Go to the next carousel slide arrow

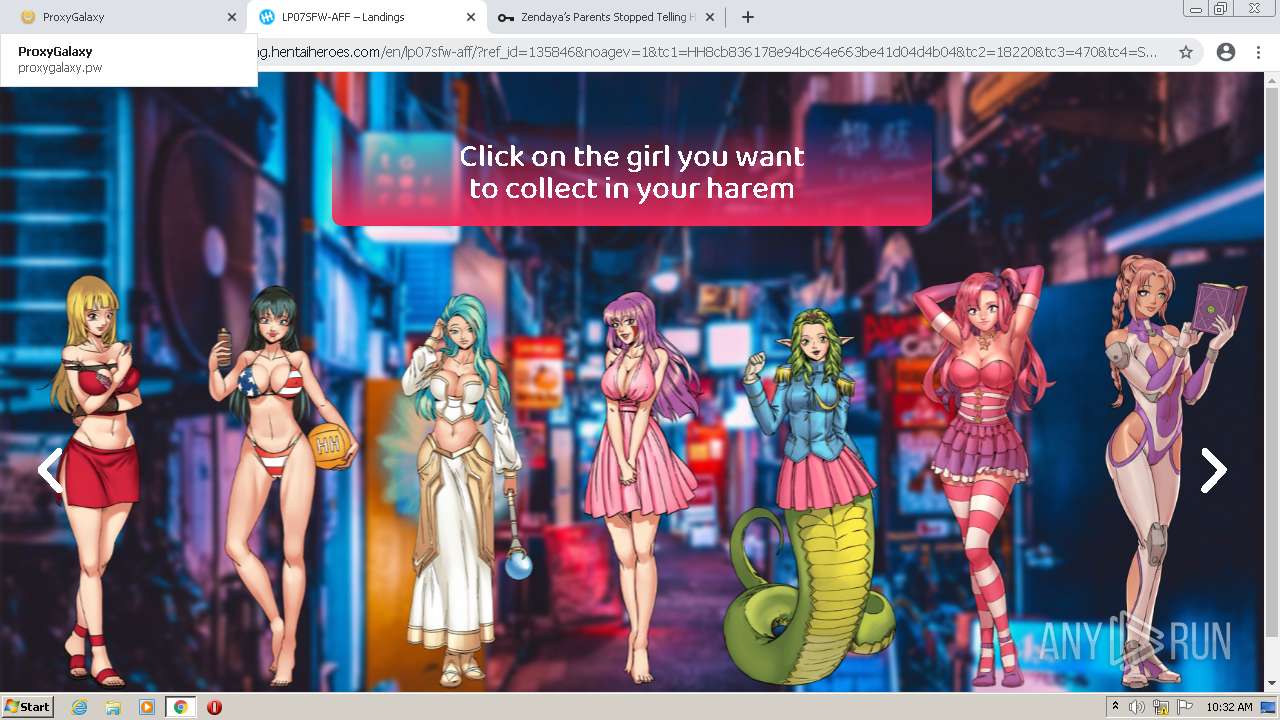point(1213,470)
